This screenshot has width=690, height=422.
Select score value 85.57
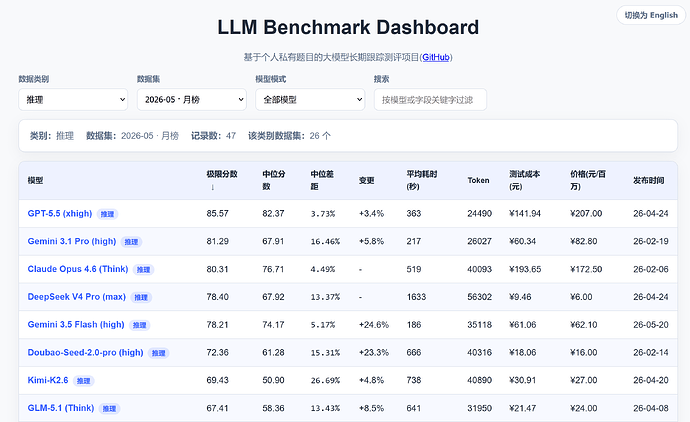(217, 213)
